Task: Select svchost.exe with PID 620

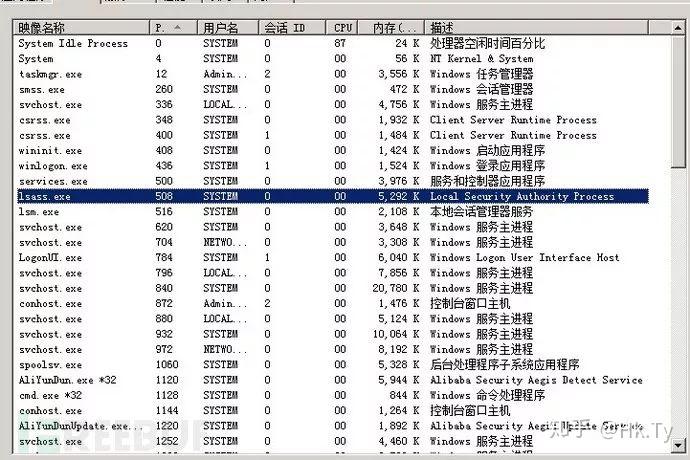Action: click(333, 227)
